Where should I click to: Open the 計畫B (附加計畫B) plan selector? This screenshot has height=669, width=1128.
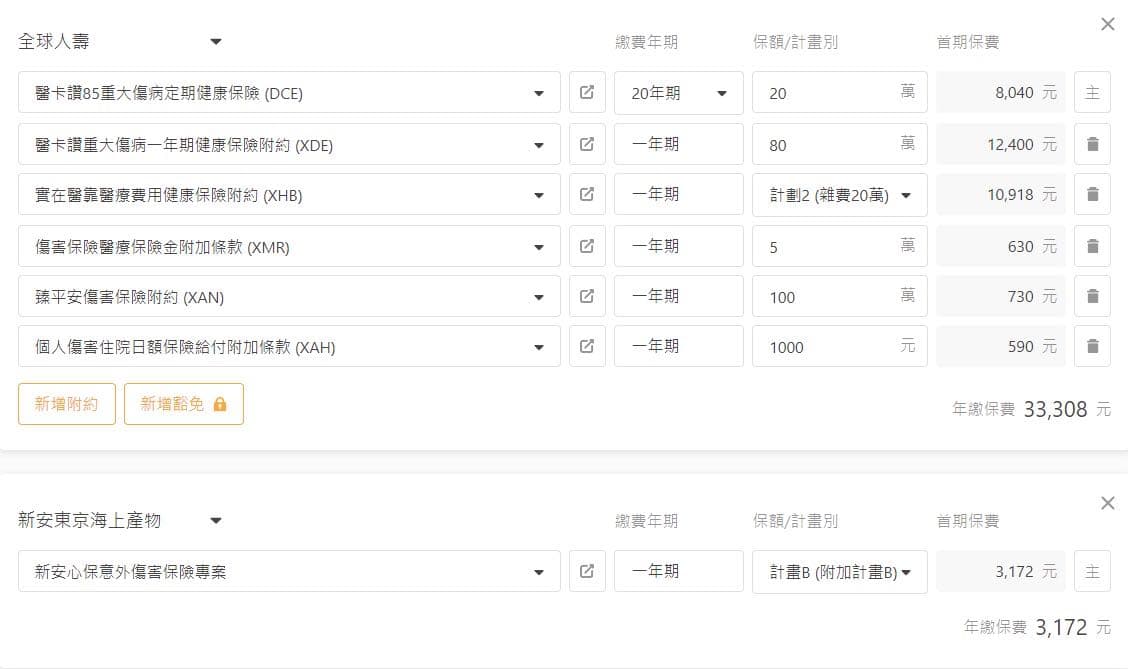839,572
